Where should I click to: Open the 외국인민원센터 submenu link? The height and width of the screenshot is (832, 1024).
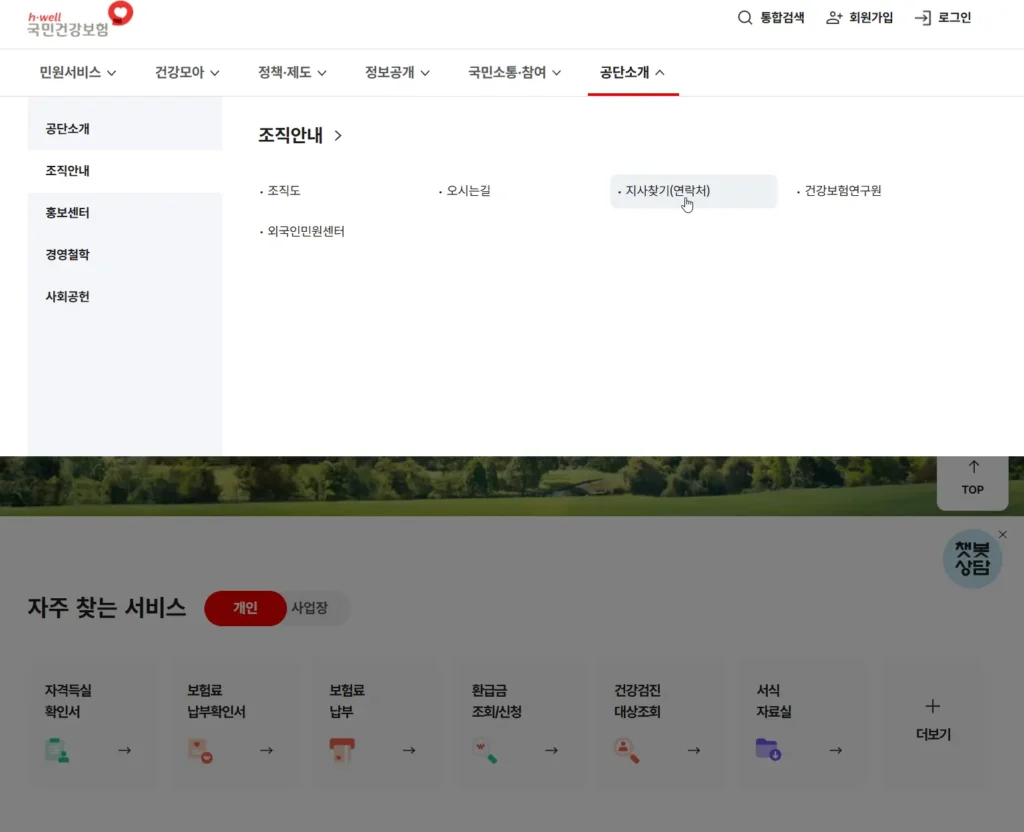[306, 231]
